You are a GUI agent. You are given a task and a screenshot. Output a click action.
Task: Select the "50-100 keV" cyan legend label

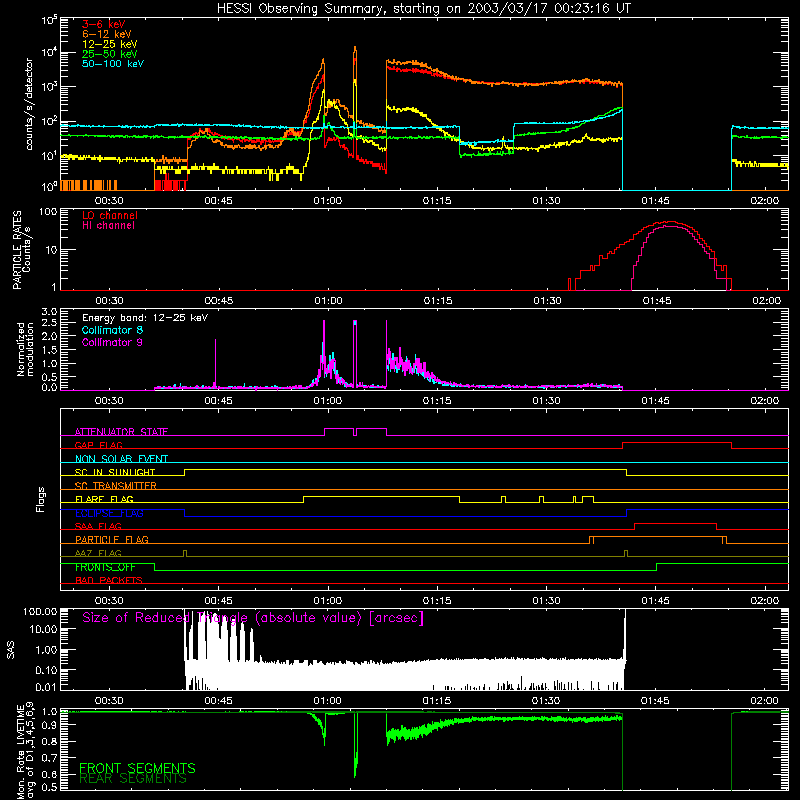[113, 64]
